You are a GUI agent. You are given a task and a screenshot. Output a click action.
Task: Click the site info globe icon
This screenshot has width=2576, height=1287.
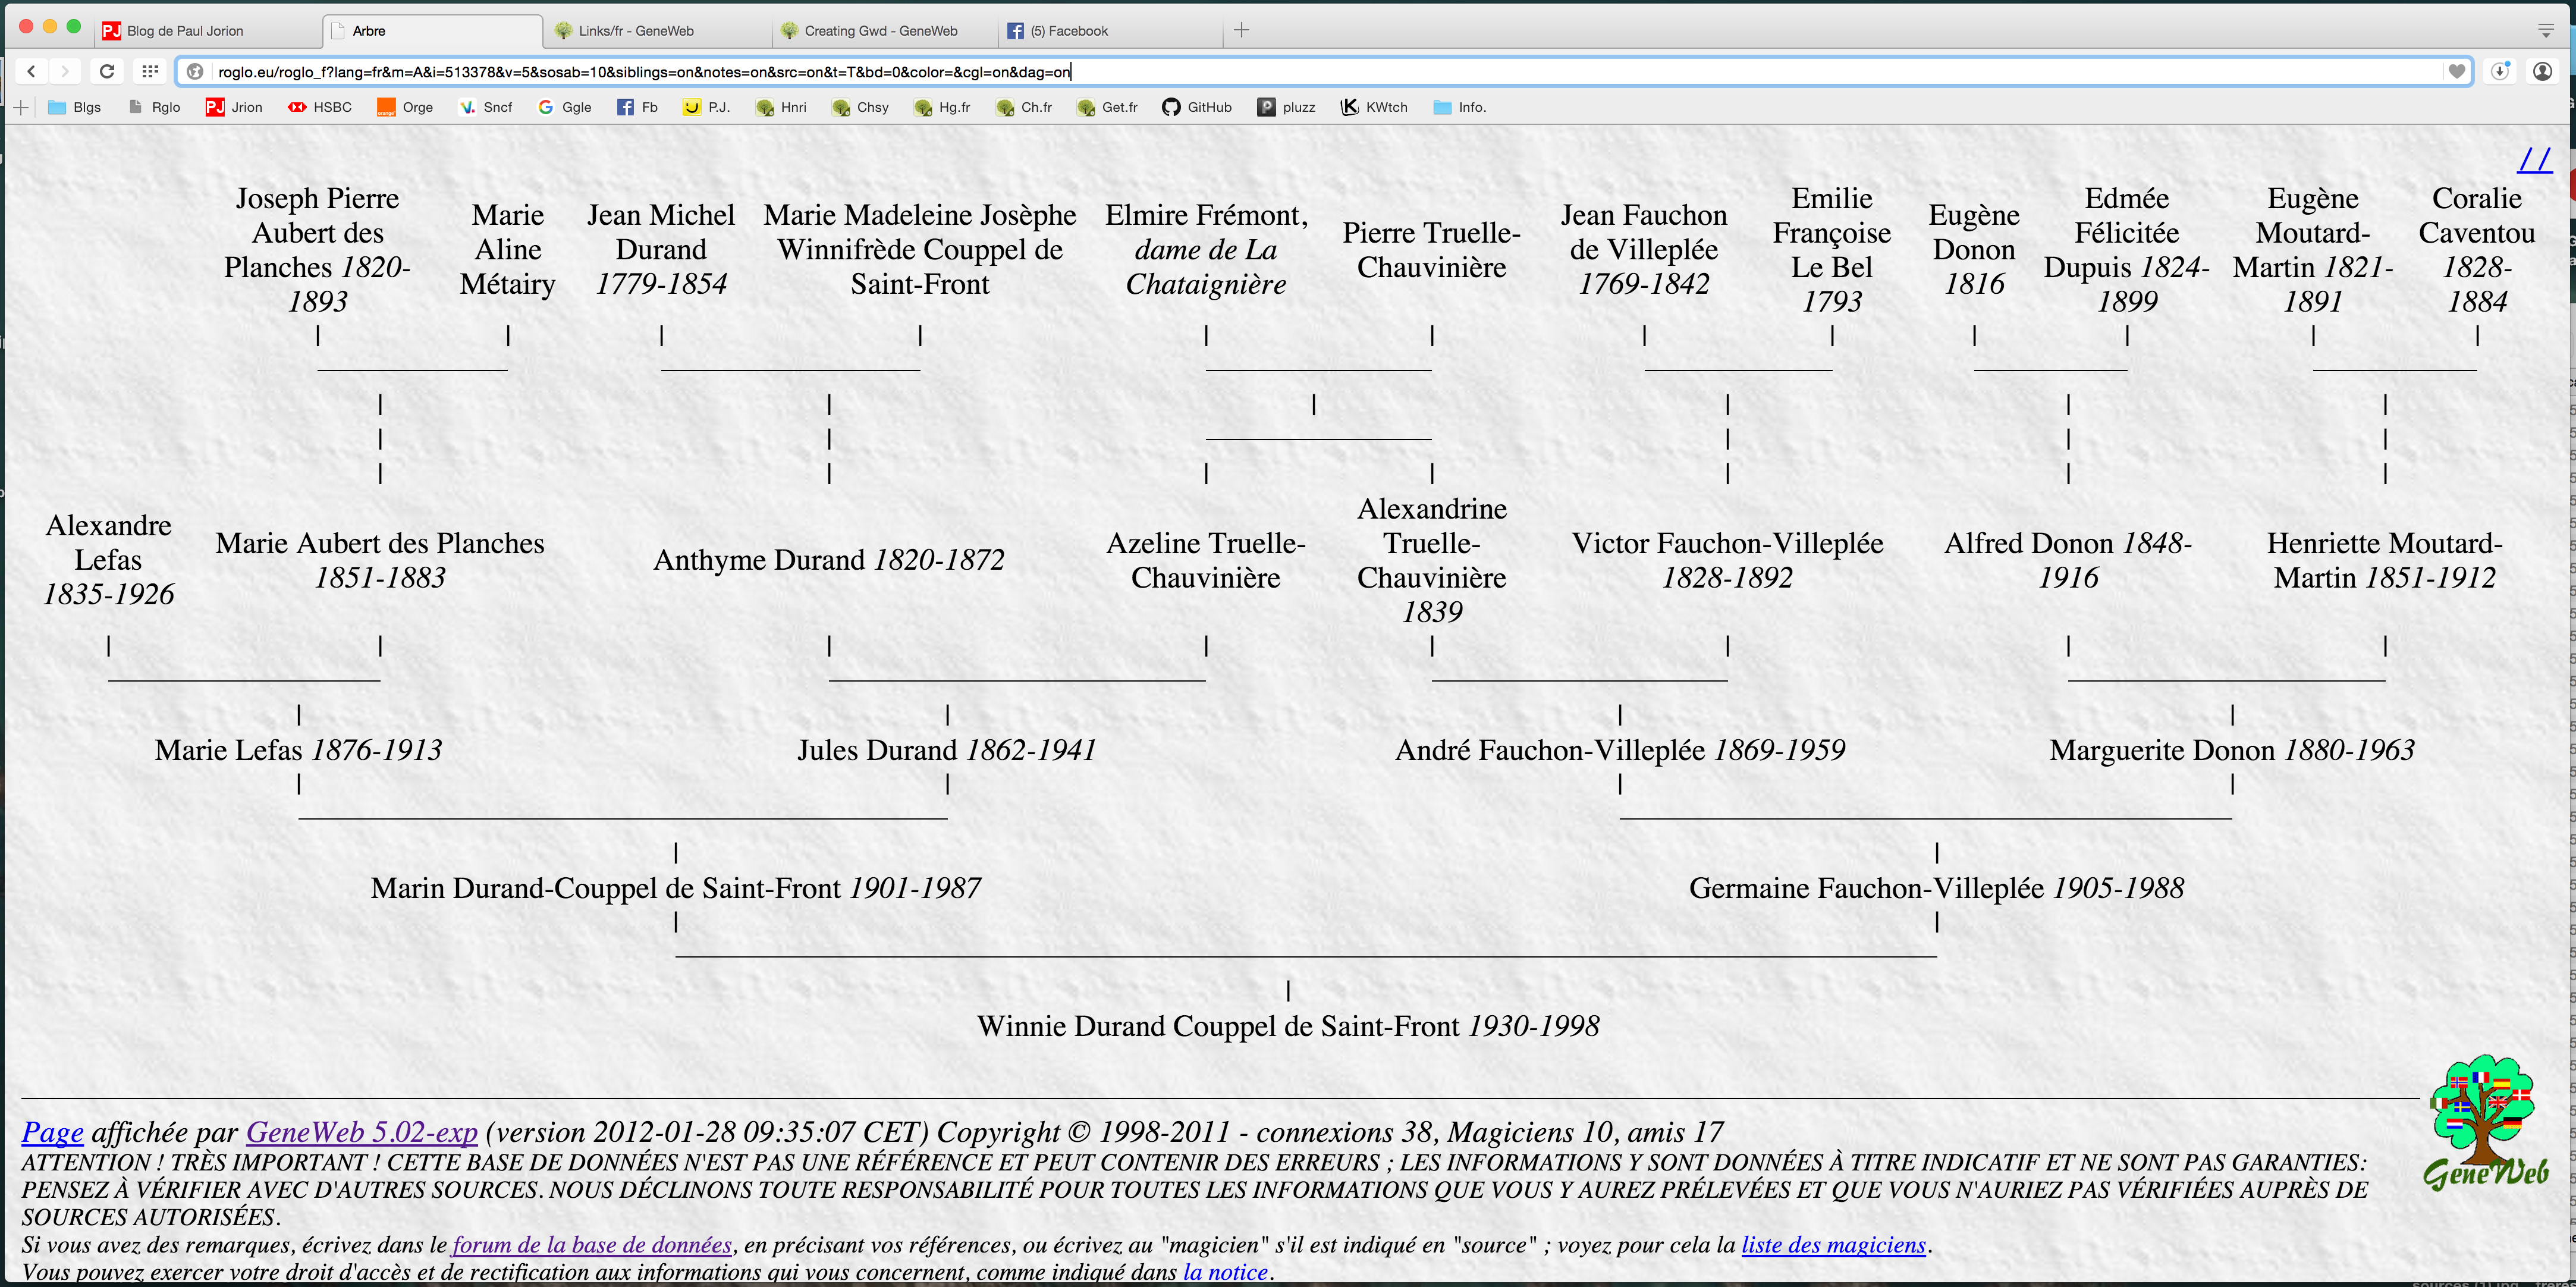(x=196, y=72)
